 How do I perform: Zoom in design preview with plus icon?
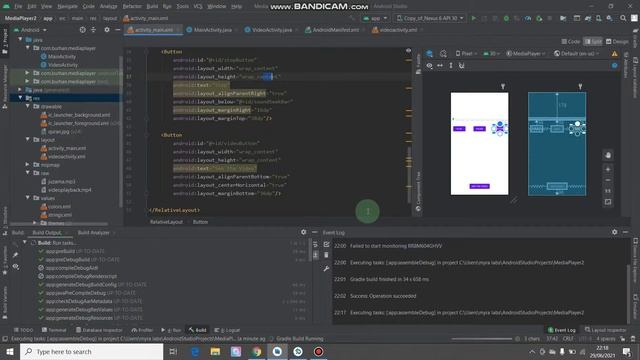(x=608, y=169)
